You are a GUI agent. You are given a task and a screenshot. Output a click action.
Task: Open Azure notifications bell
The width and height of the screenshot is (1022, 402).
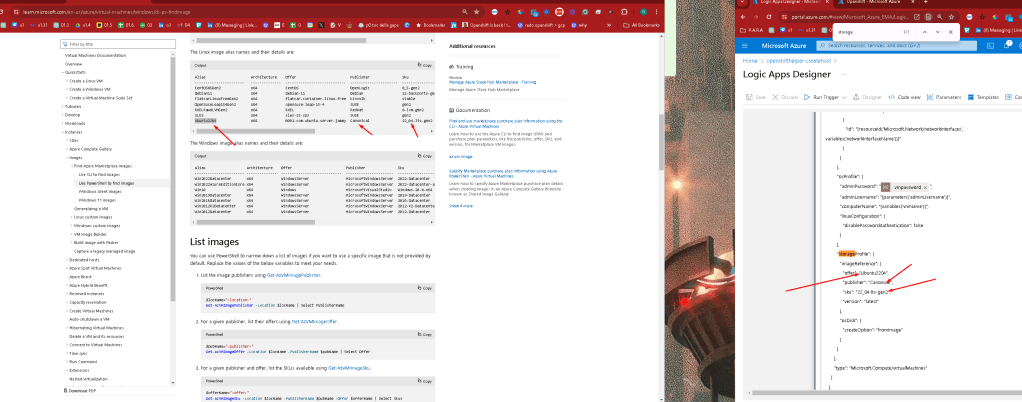tap(1008, 46)
